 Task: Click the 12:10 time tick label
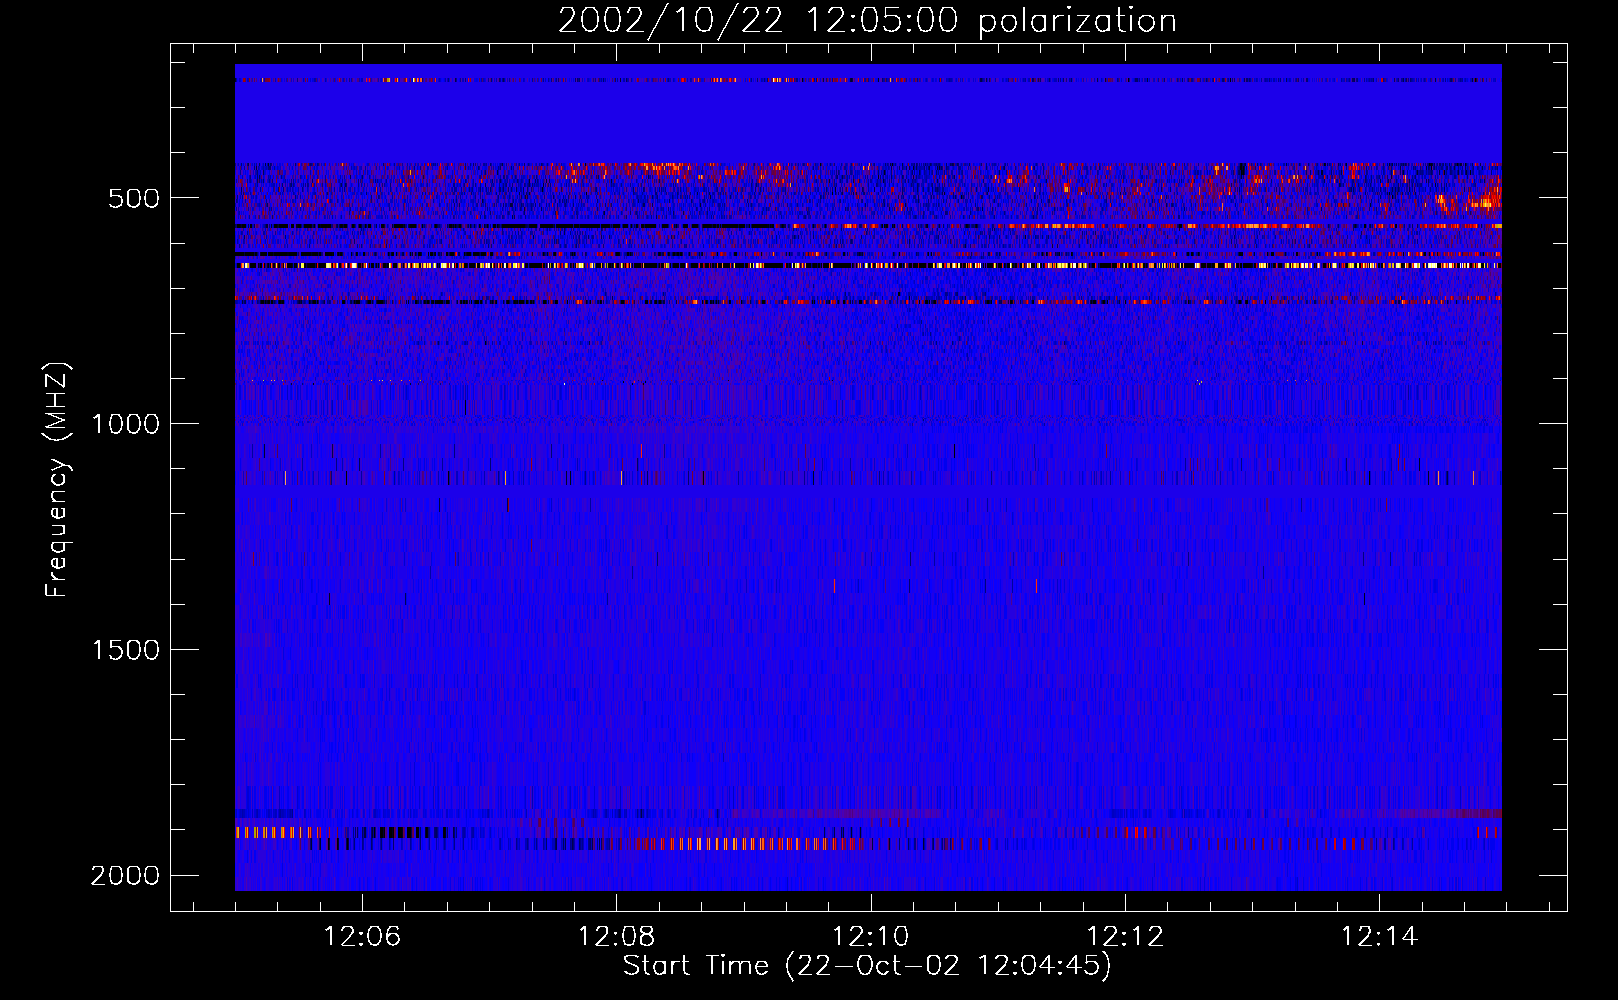871,937
